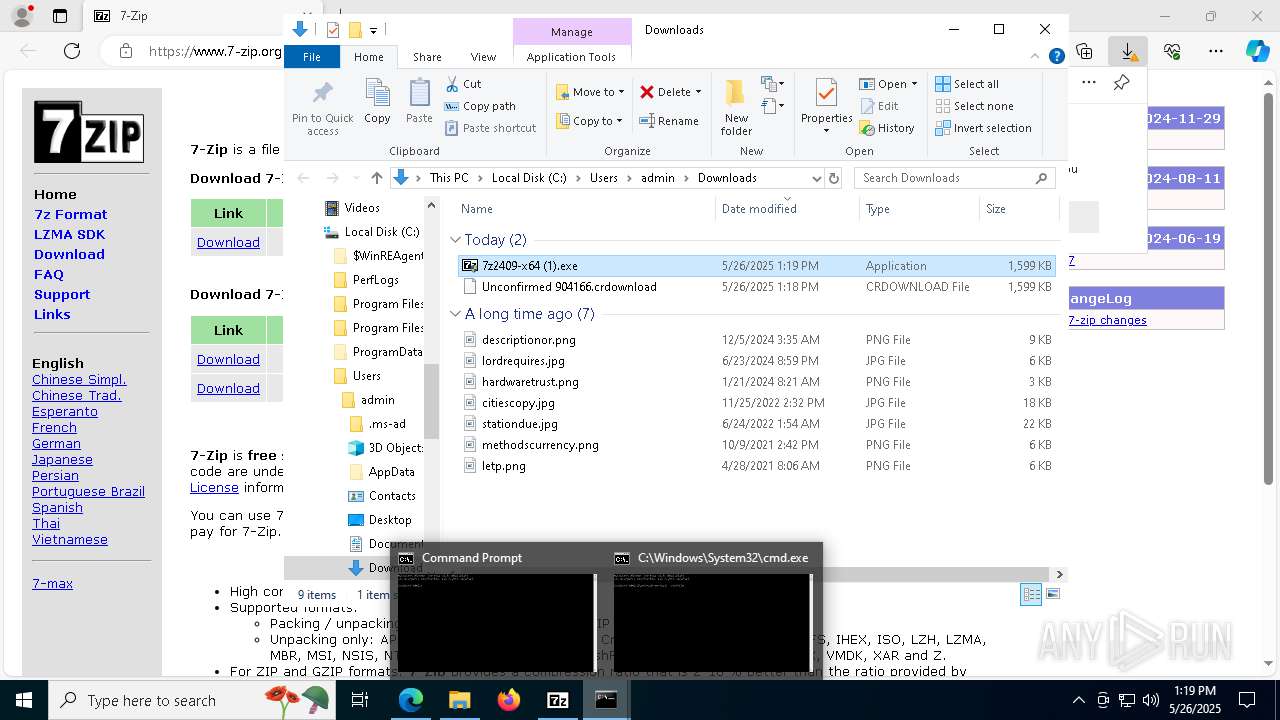Open the Move to dropdown

pyautogui.click(x=590, y=92)
